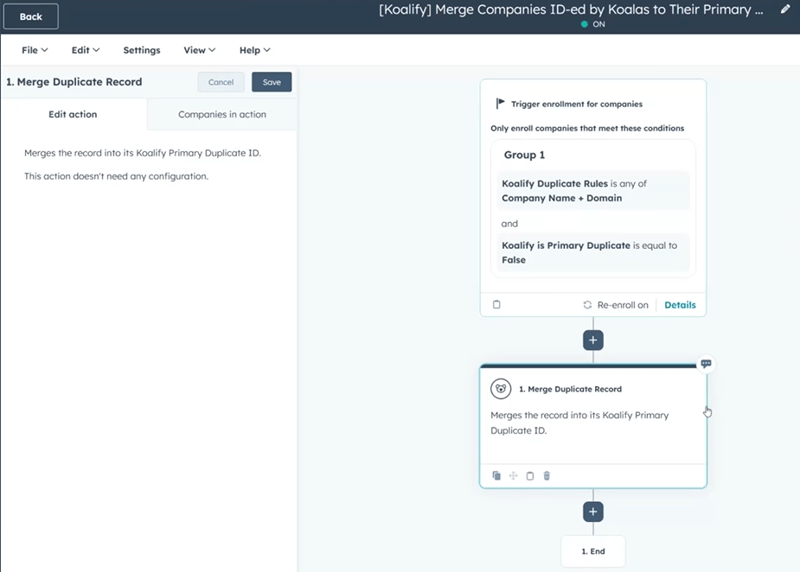
Task: Click the Cancel button
Action: point(221,82)
